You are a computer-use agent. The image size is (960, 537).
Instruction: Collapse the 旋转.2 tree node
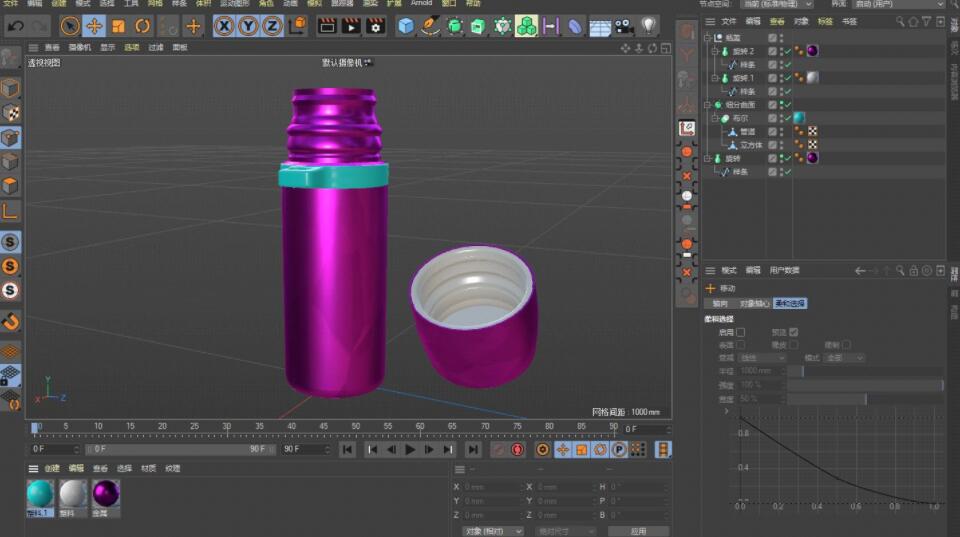pos(714,51)
